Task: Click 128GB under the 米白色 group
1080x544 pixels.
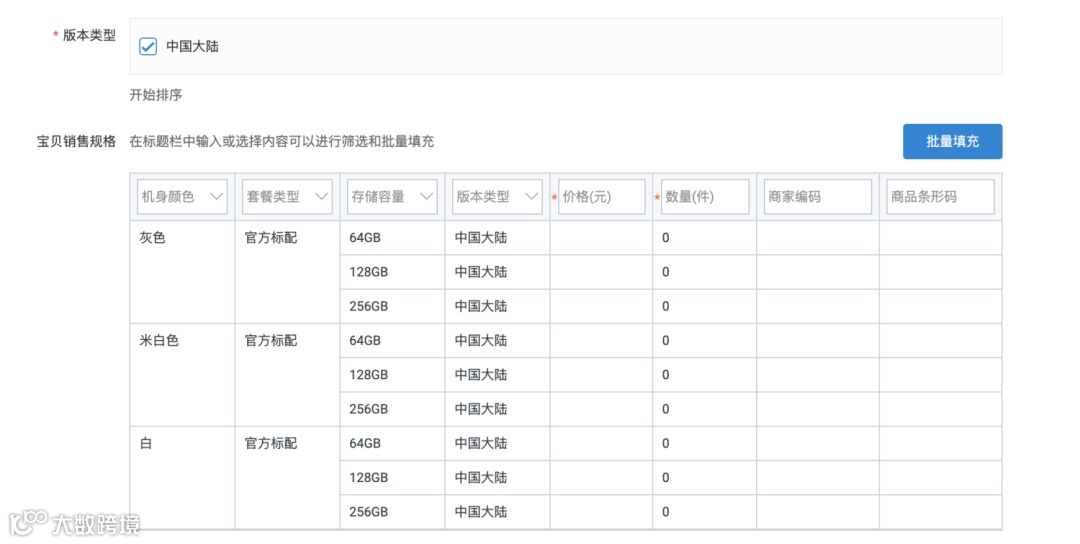Action: click(368, 375)
